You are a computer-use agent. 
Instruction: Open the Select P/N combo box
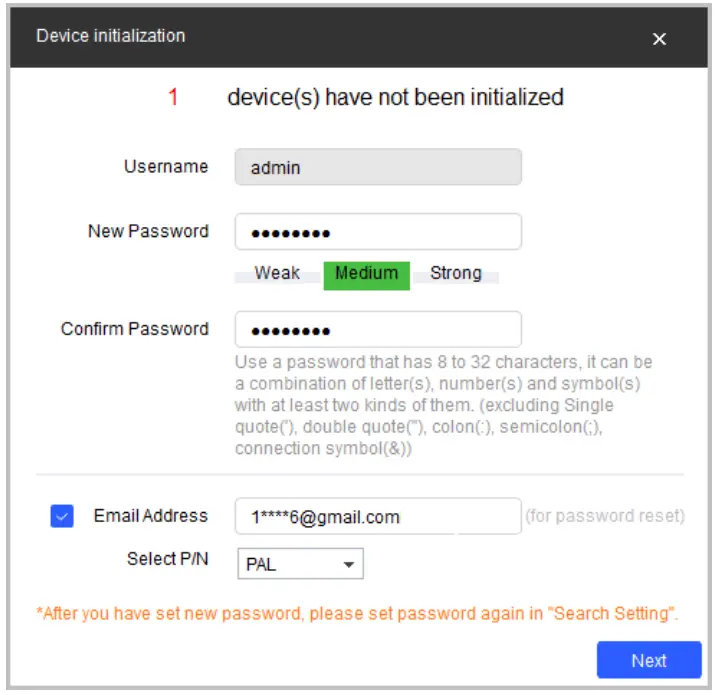click(x=299, y=564)
